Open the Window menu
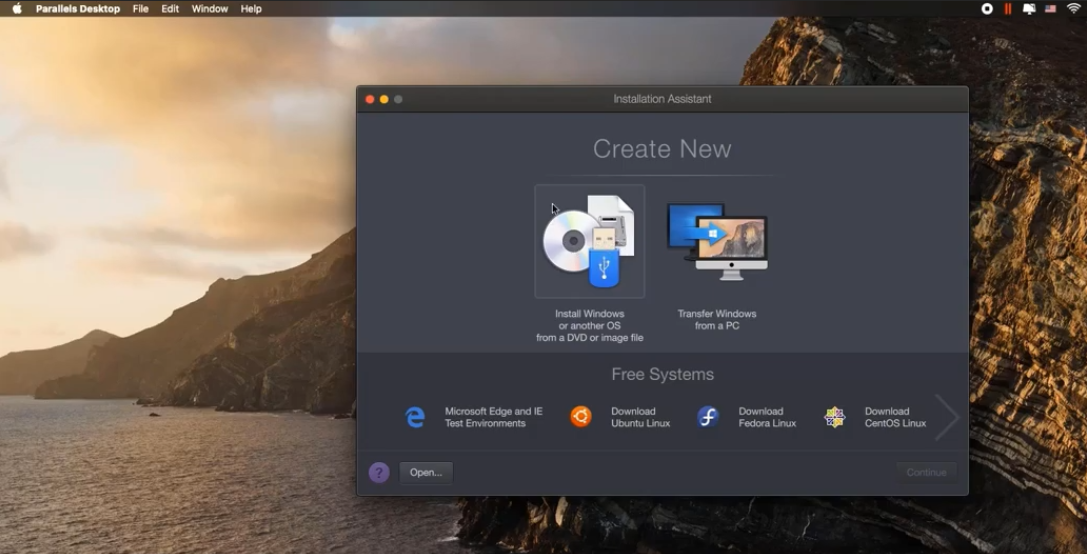The width and height of the screenshot is (1087, 554). (x=210, y=9)
